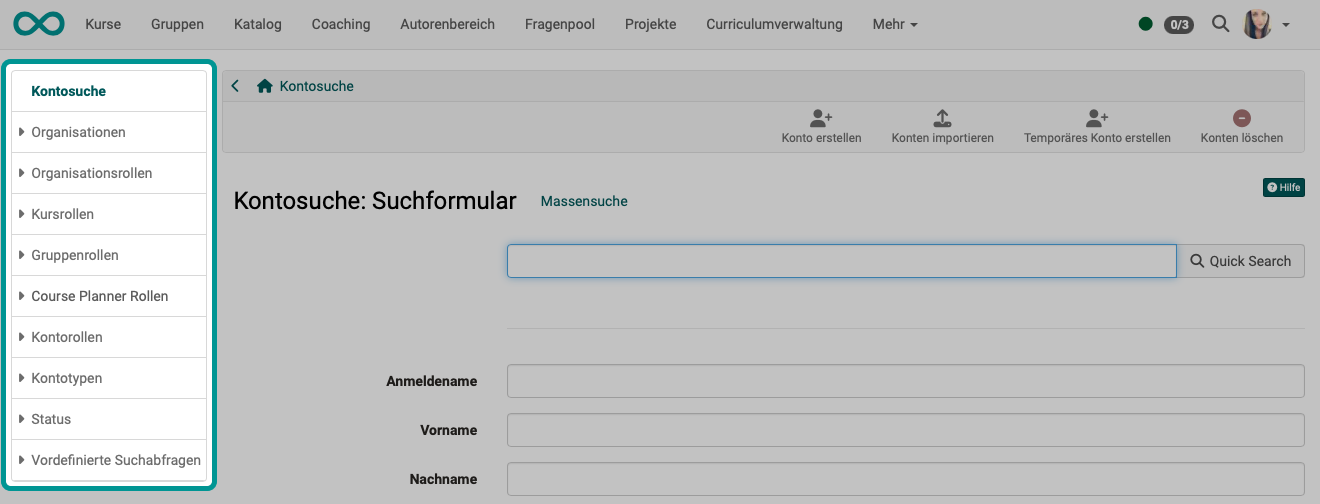Switch to Massensuche
This screenshot has width=1320, height=504.
[584, 201]
